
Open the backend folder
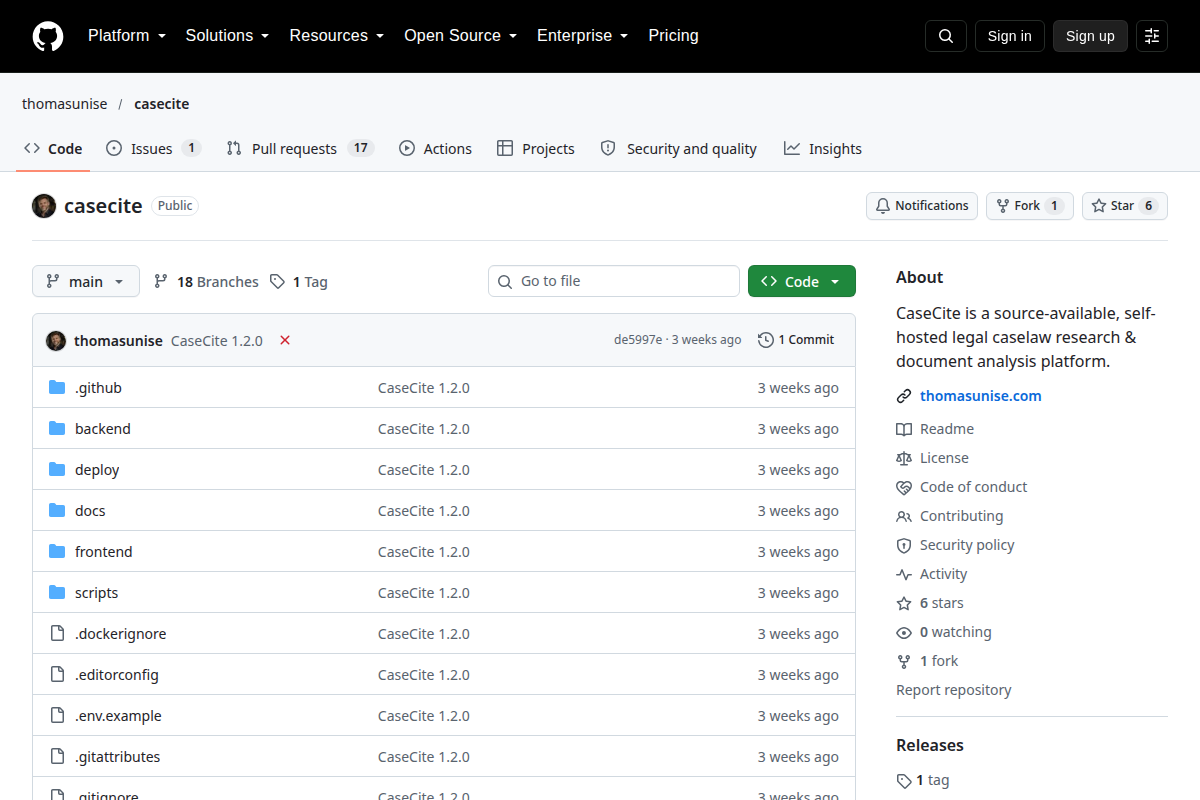click(x=103, y=429)
